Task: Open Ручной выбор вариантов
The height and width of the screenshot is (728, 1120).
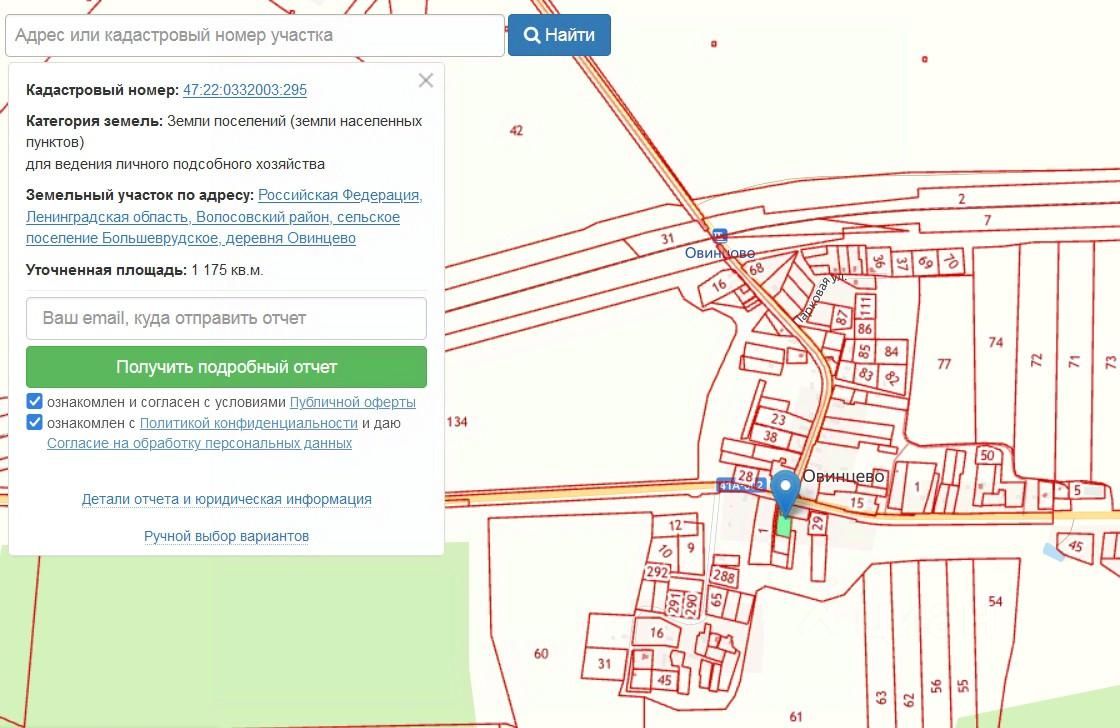Action: pyautogui.click(x=226, y=536)
